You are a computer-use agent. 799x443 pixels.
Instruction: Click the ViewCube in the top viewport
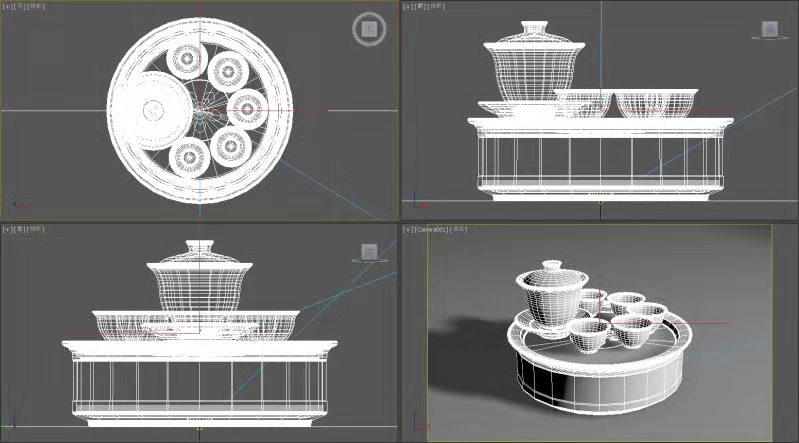click(368, 29)
